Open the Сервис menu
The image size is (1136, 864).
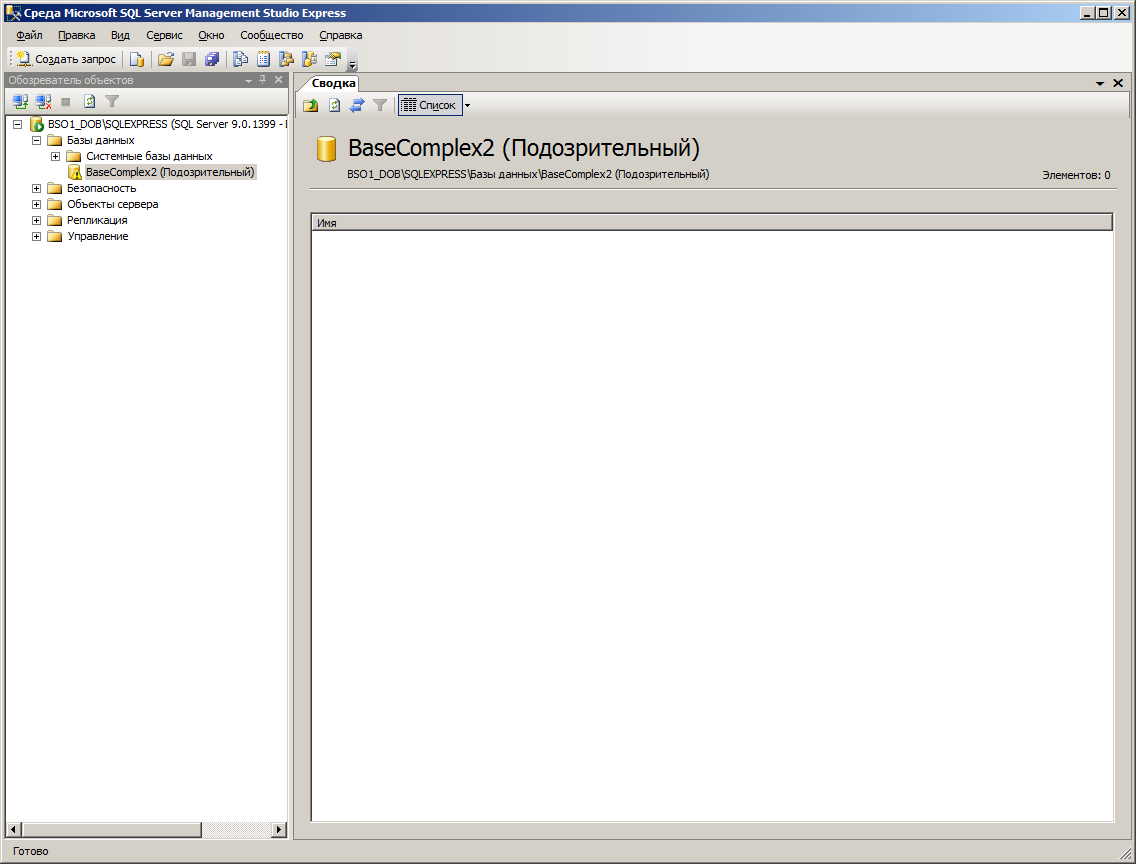(x=164, y=35)
